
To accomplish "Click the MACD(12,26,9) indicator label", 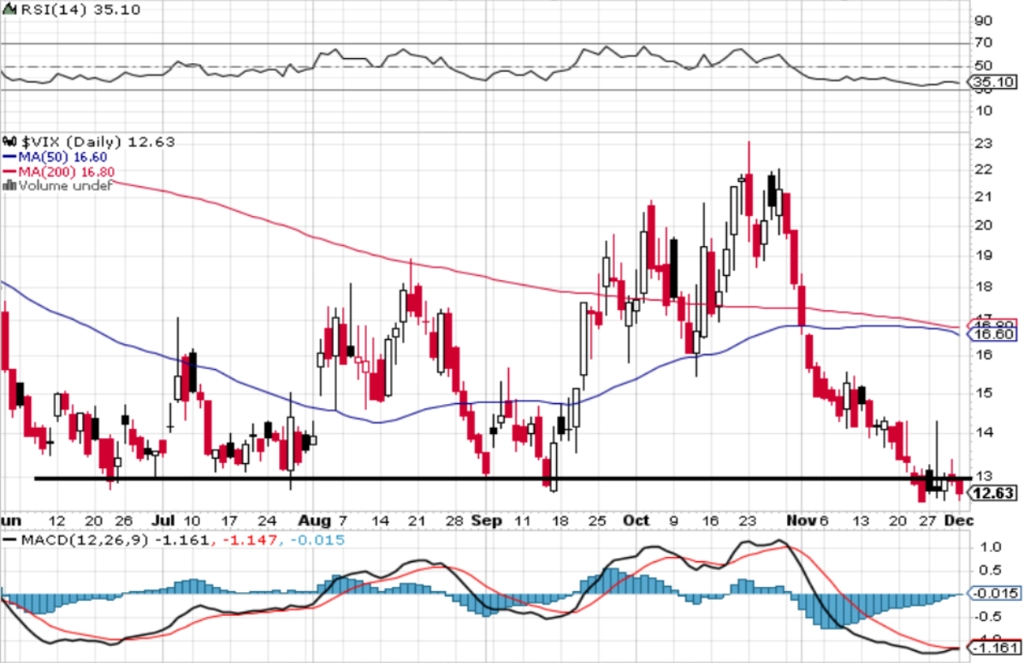I will [x=85, y=540].
